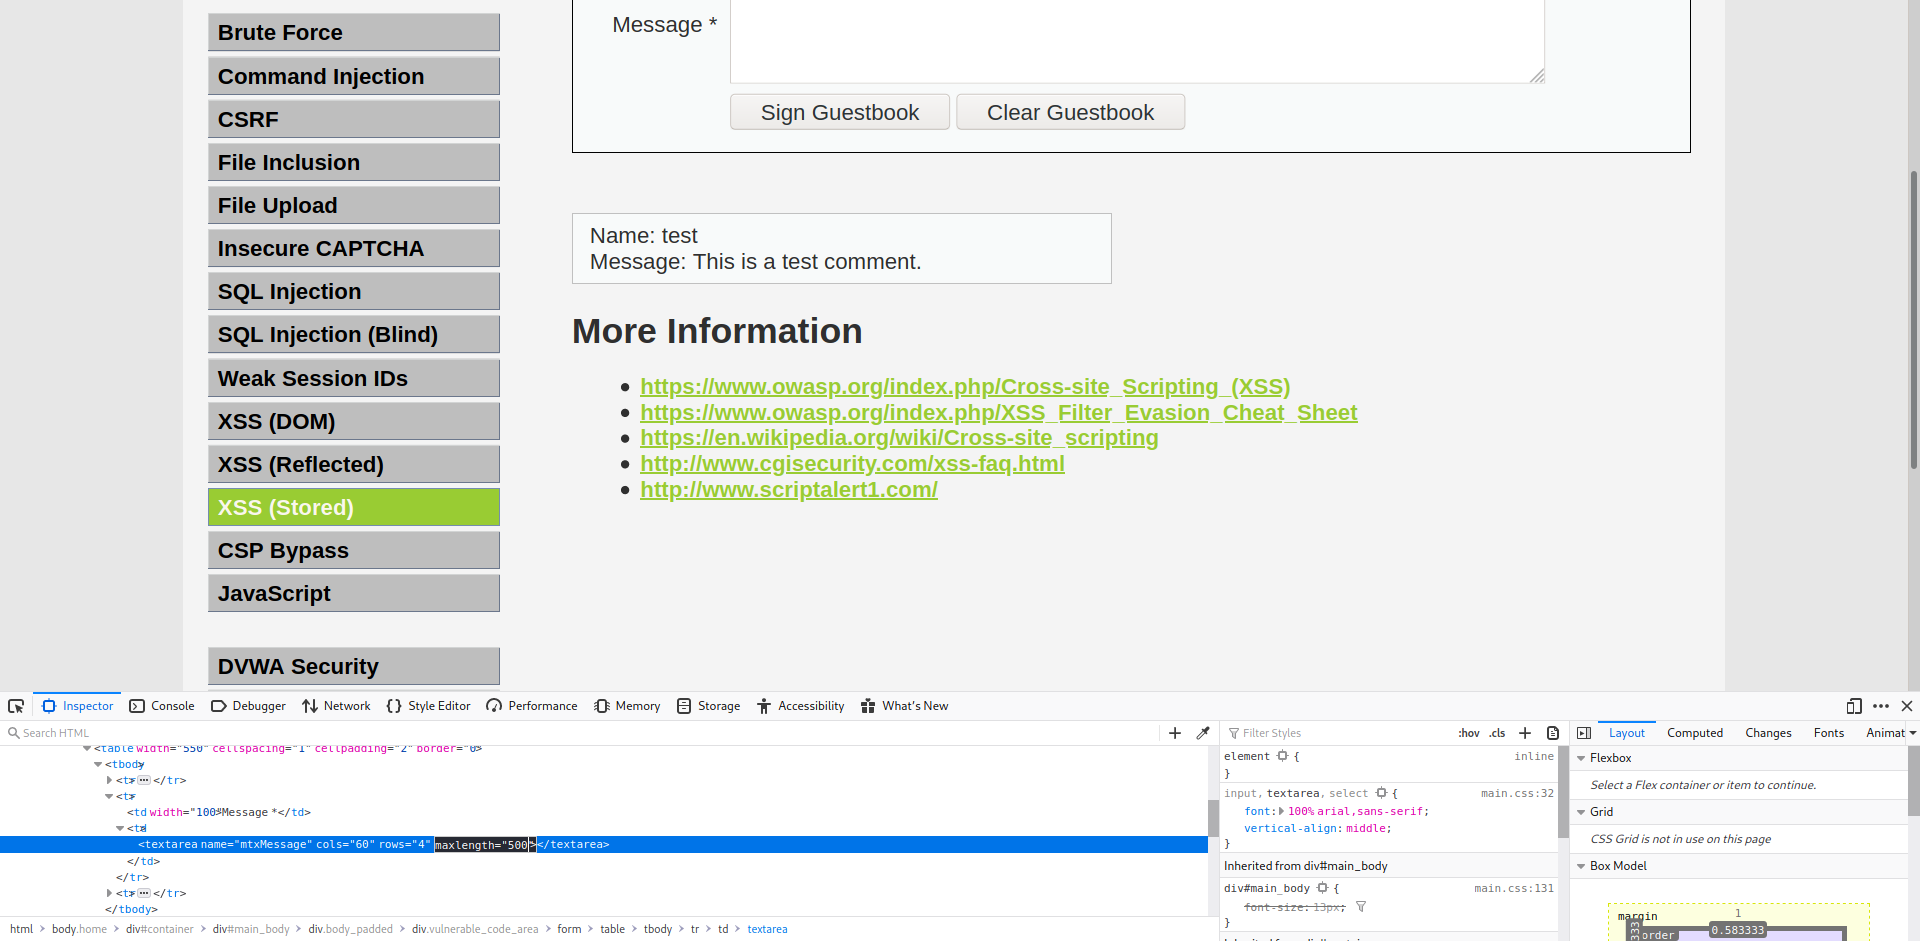
Task: Open the Storage panel icon tab
Action: 709,706
